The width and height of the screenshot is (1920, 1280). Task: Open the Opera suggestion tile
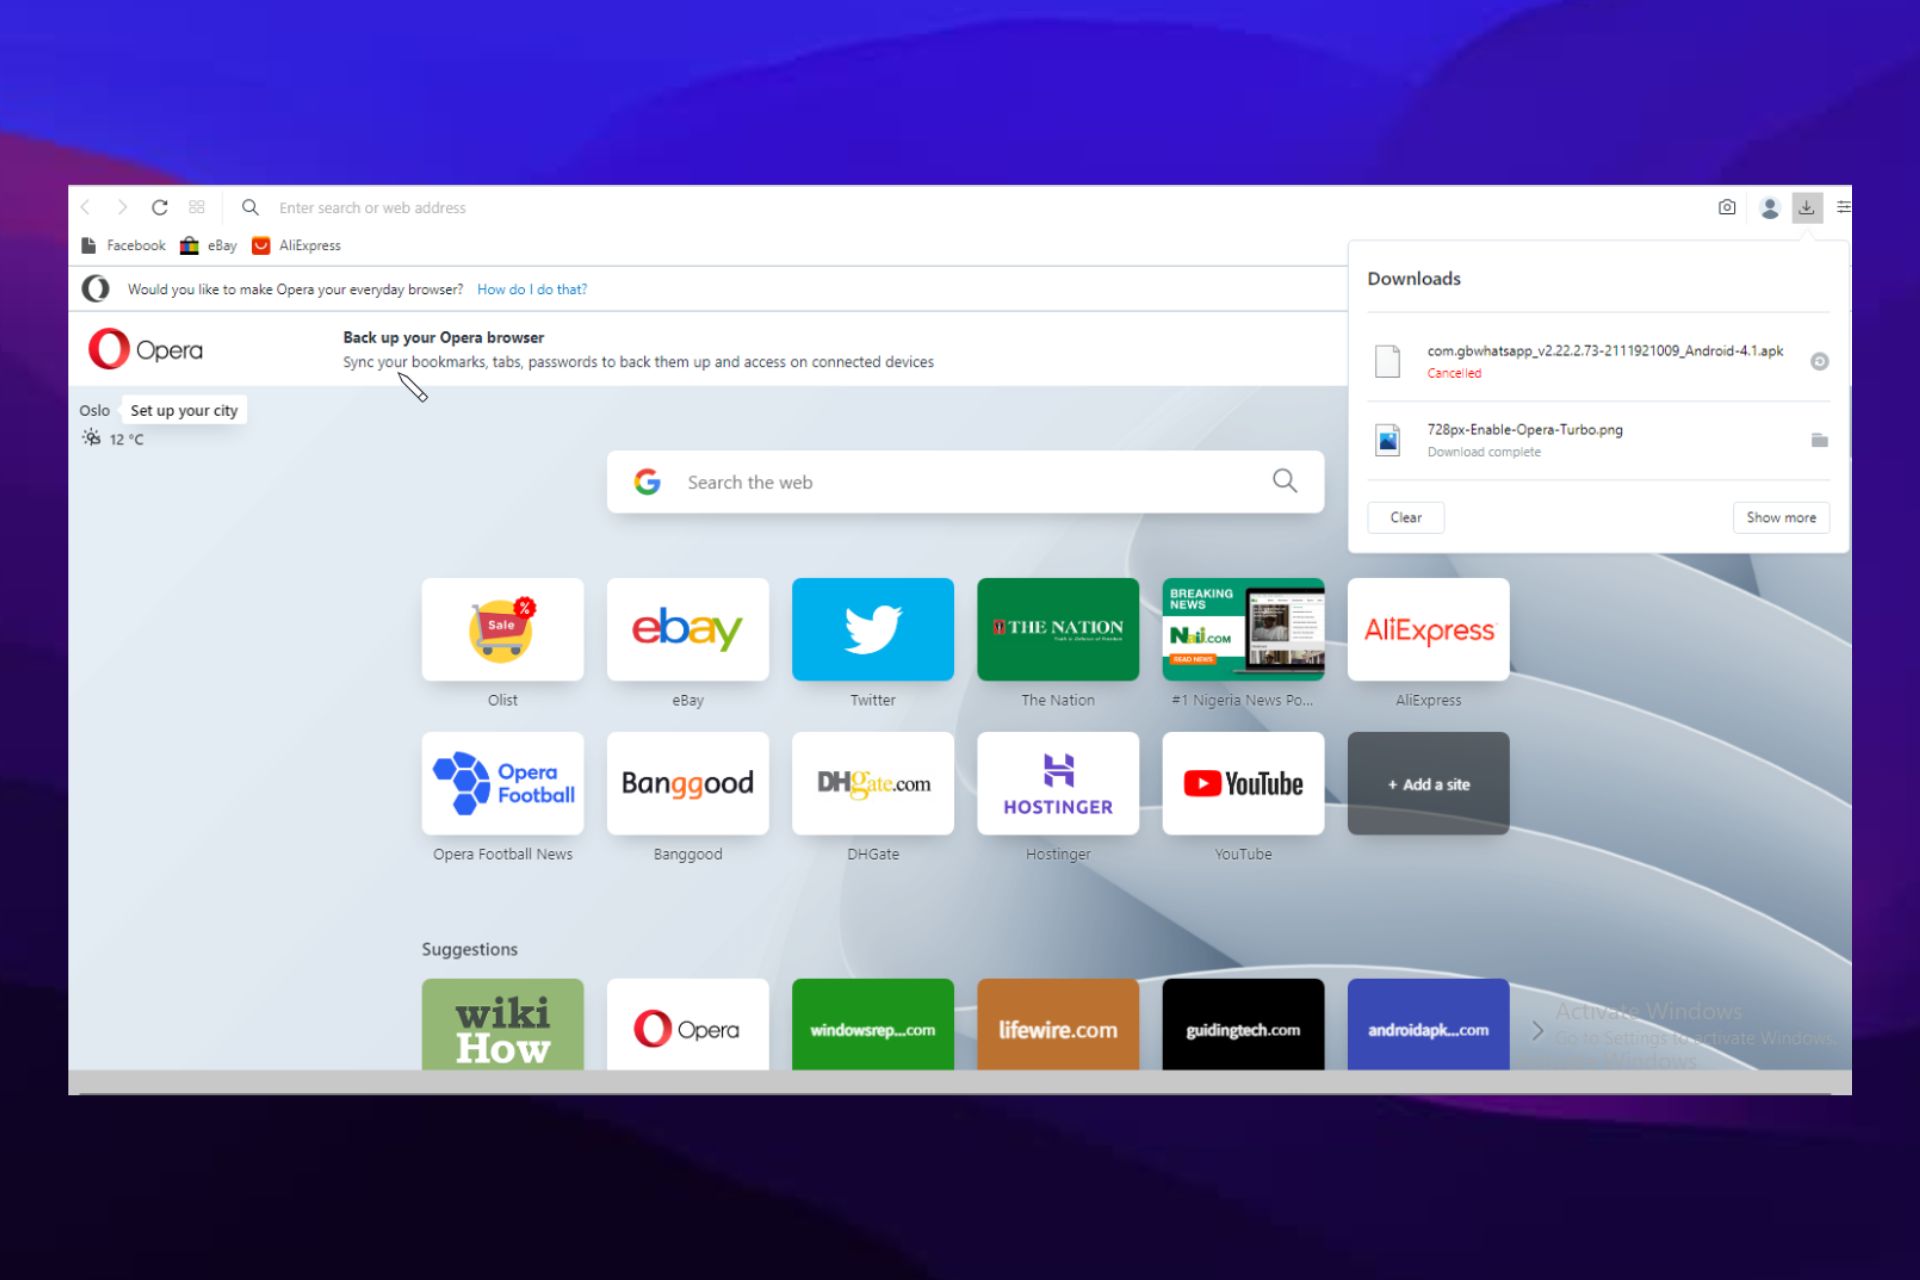click(x=688, y=1024)
